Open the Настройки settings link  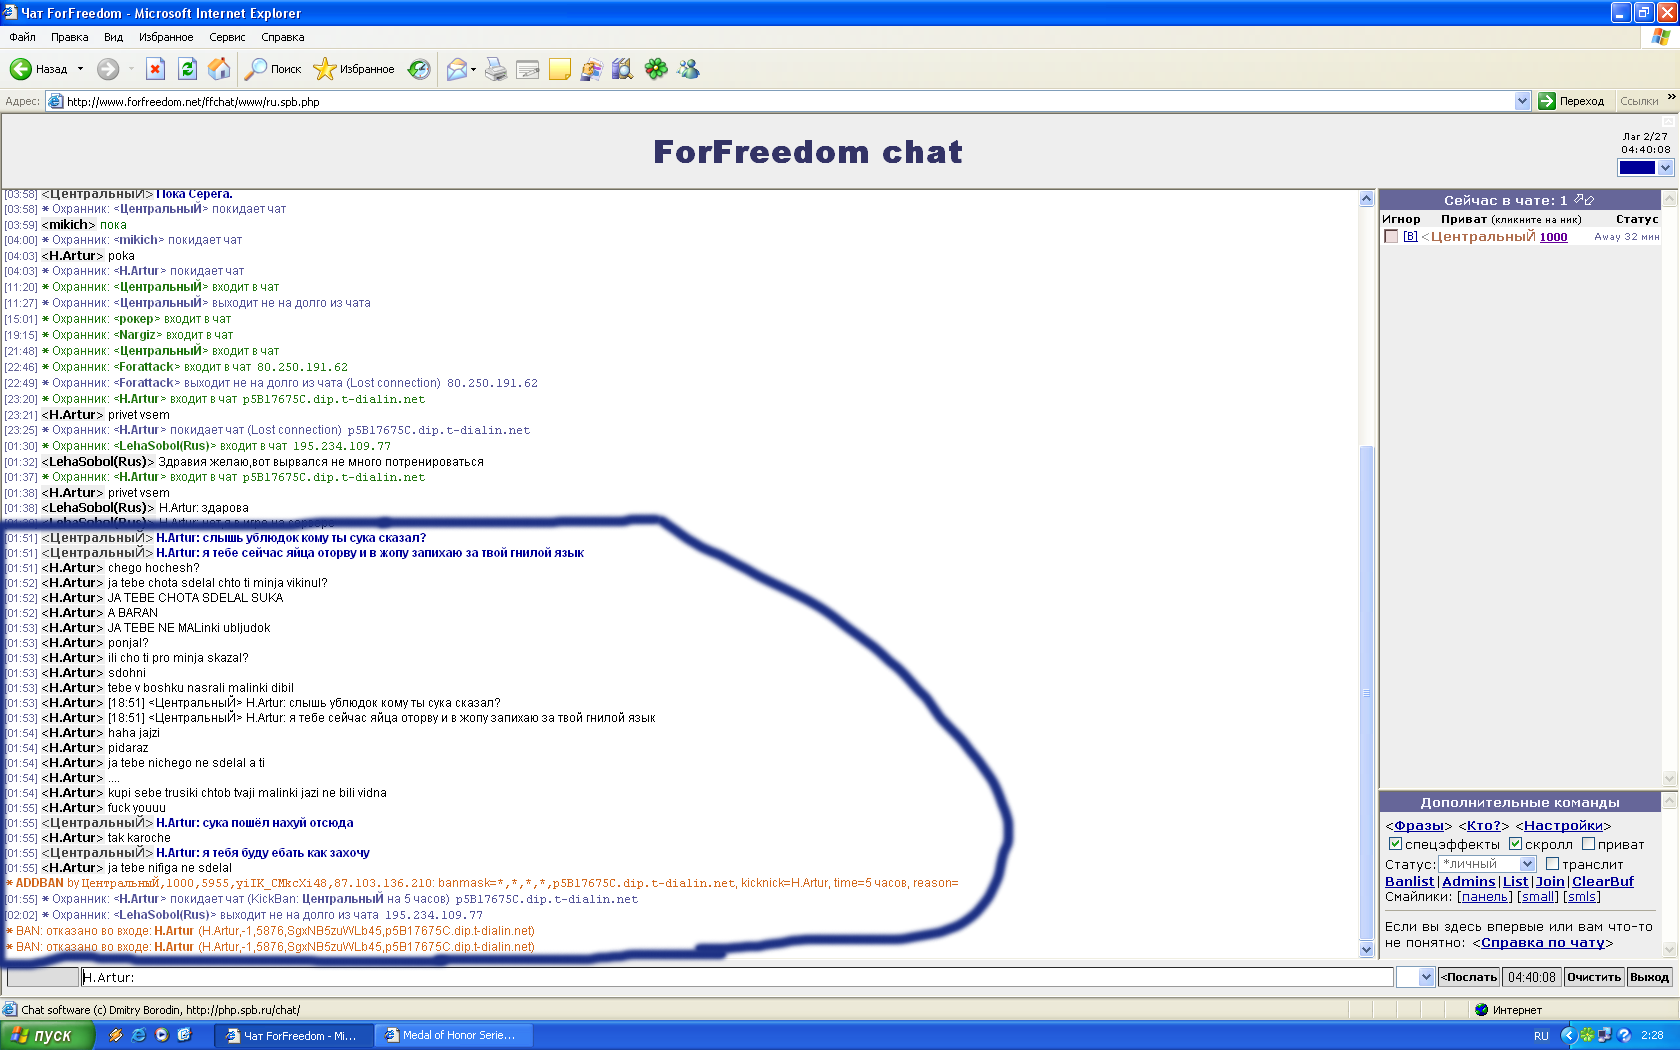click(x=1563, y=825)
